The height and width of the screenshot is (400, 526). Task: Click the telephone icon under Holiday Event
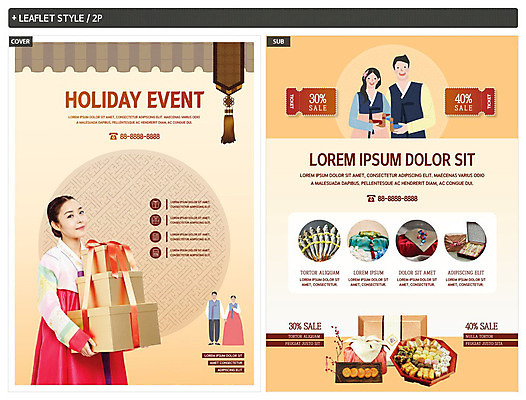point(113,136)
